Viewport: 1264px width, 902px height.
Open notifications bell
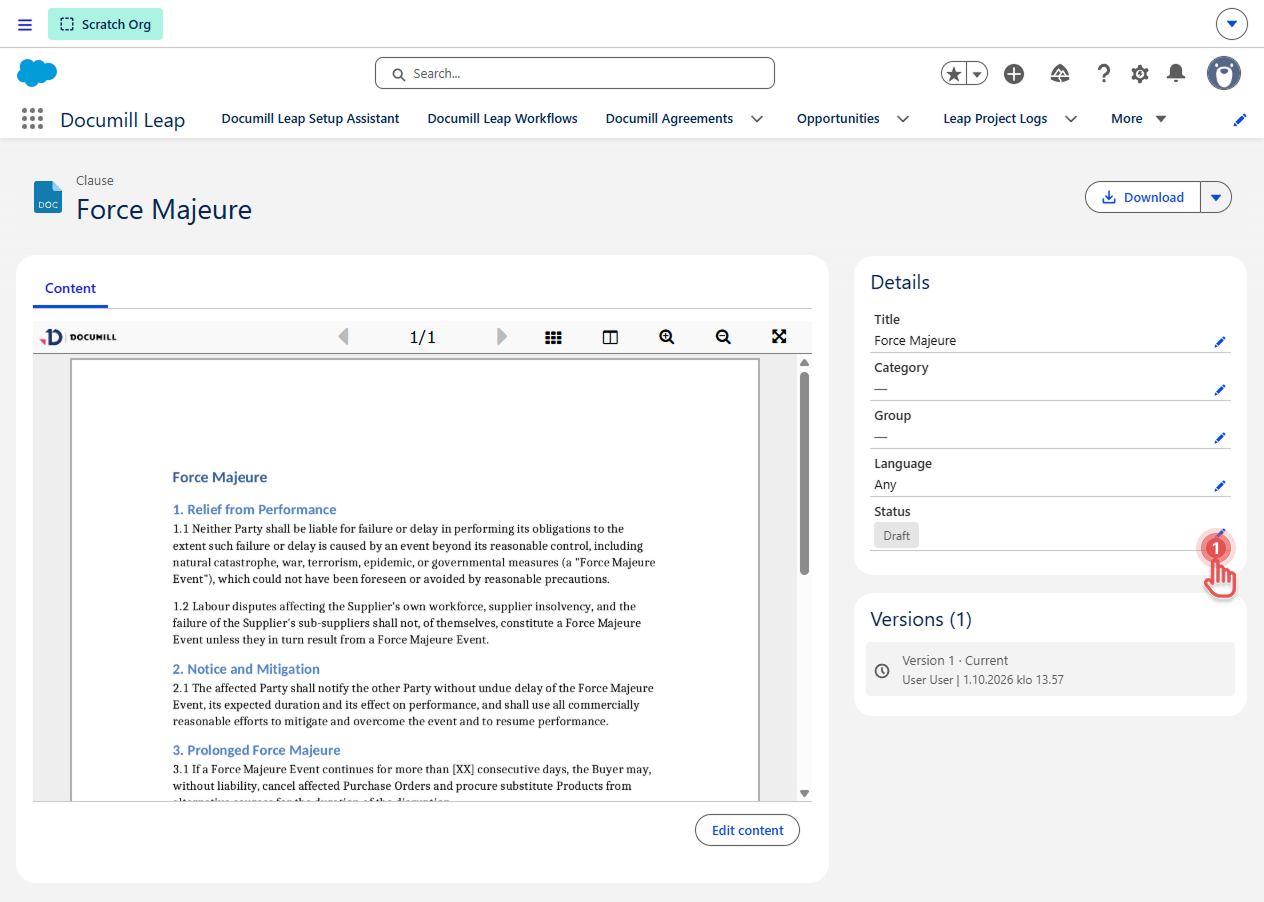(1177, 73)
